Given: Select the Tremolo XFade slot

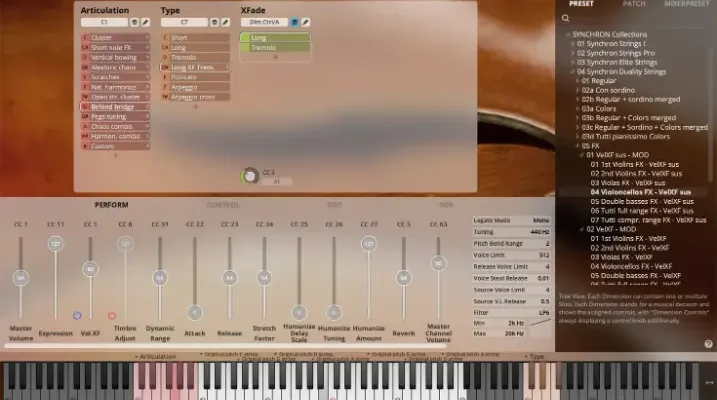Looking at the screenshot, I should pos(275,47).
